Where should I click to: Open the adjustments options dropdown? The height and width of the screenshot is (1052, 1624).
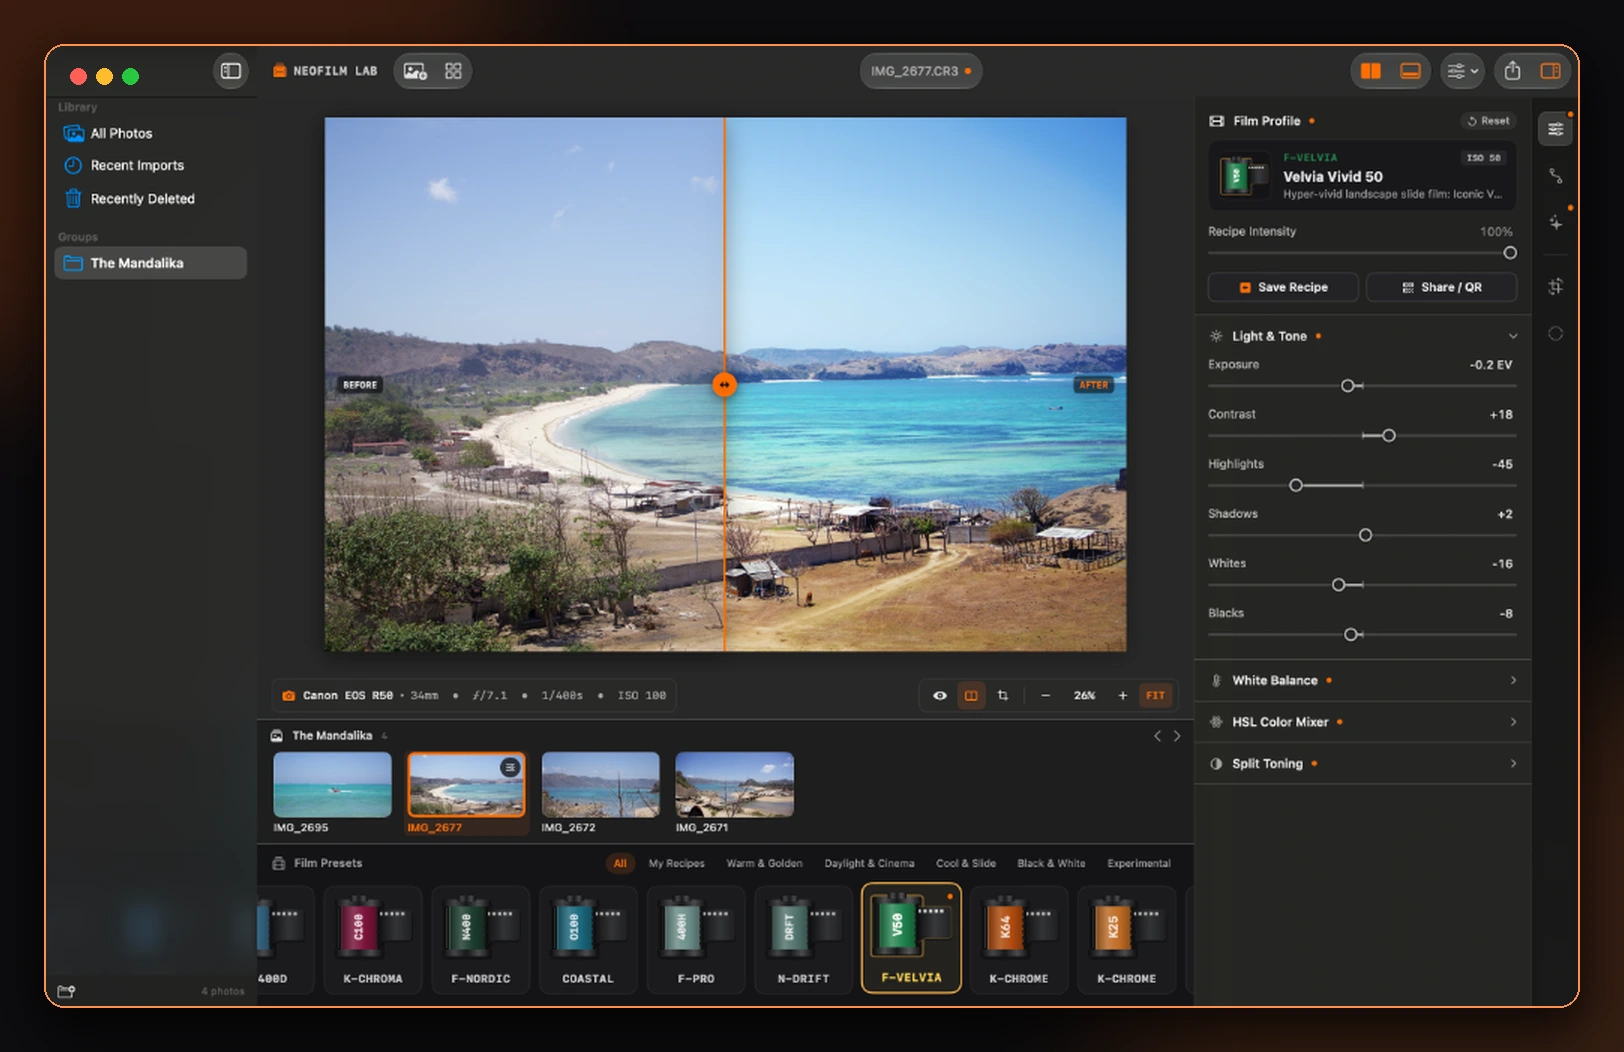tap(1462, 71)
